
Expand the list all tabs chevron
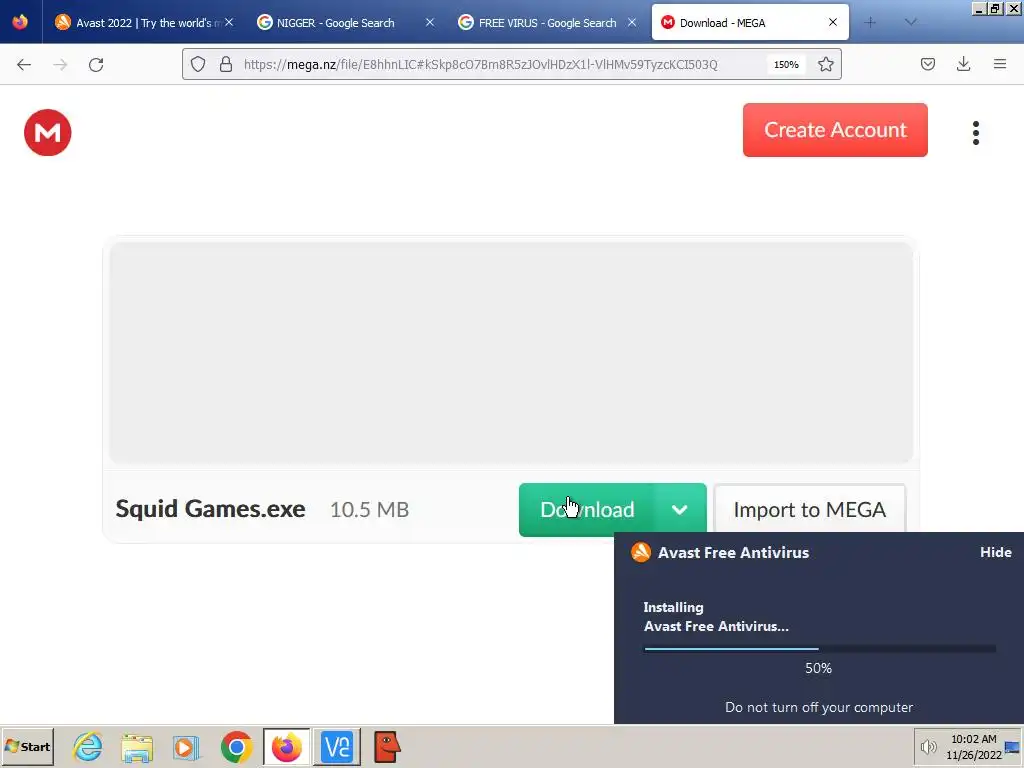tap(910, 23)
